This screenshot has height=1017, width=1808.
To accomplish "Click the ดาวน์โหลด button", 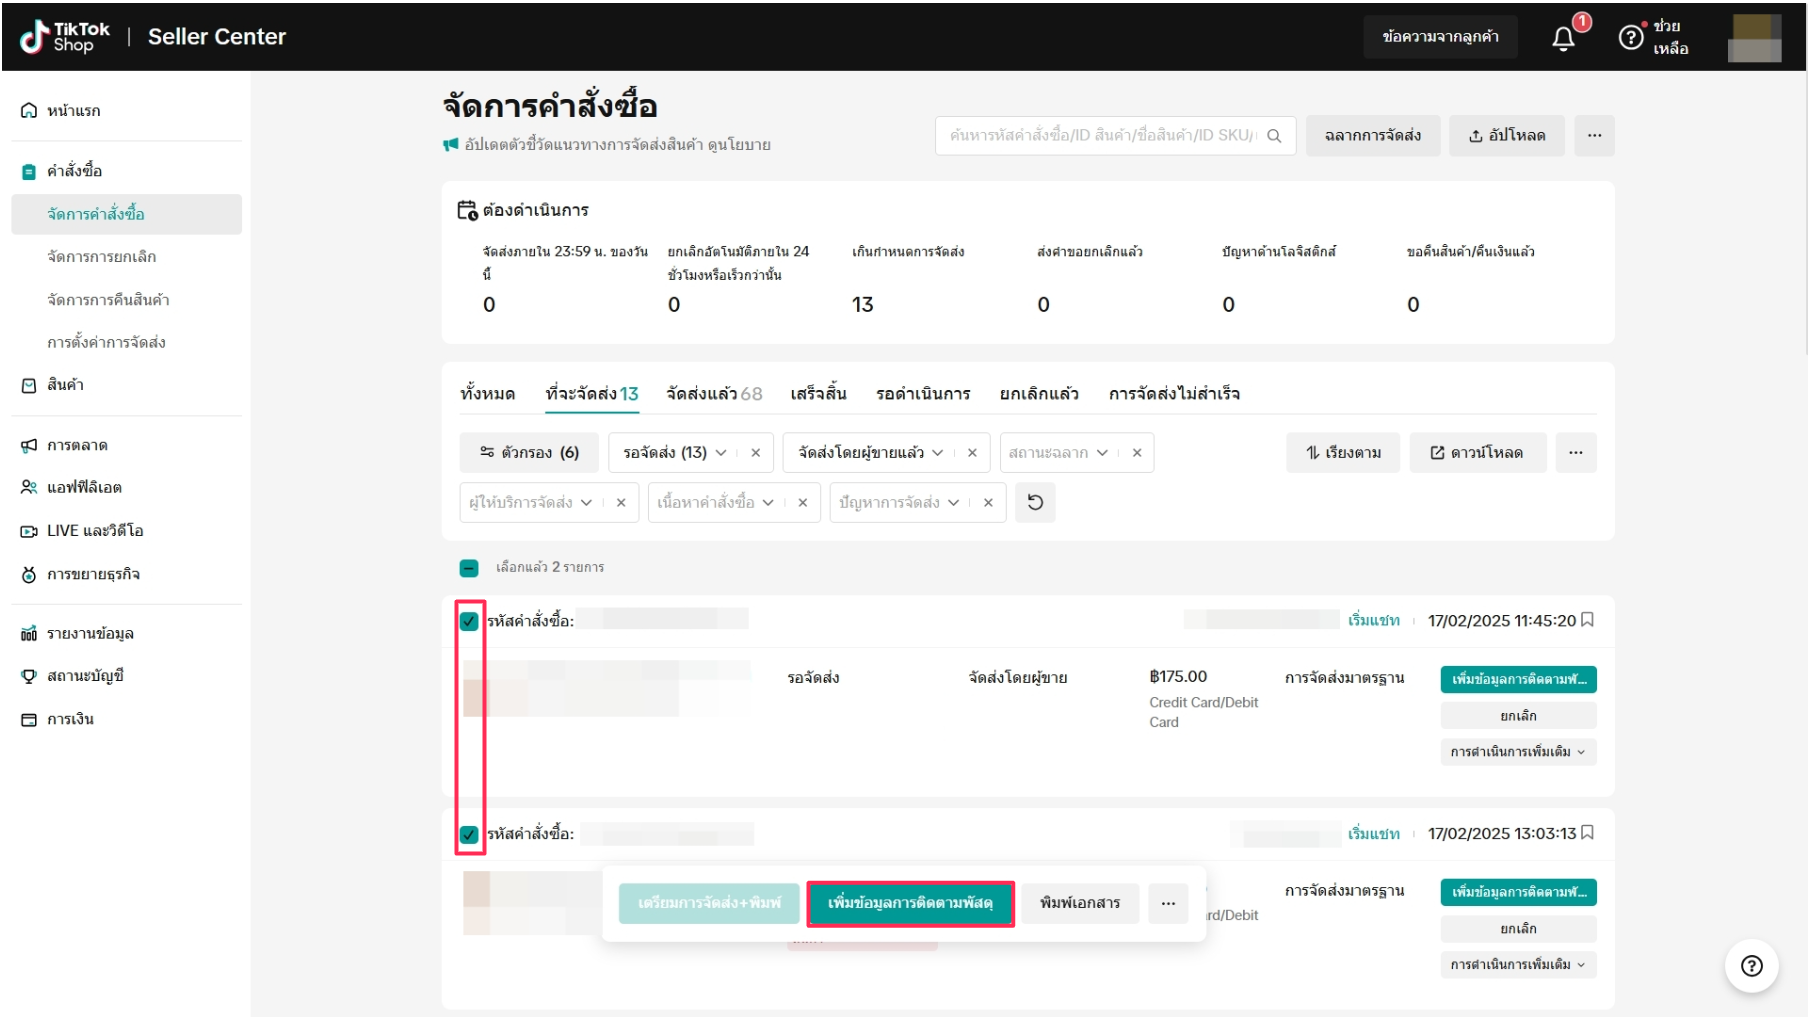I will tap(1477, 453).
